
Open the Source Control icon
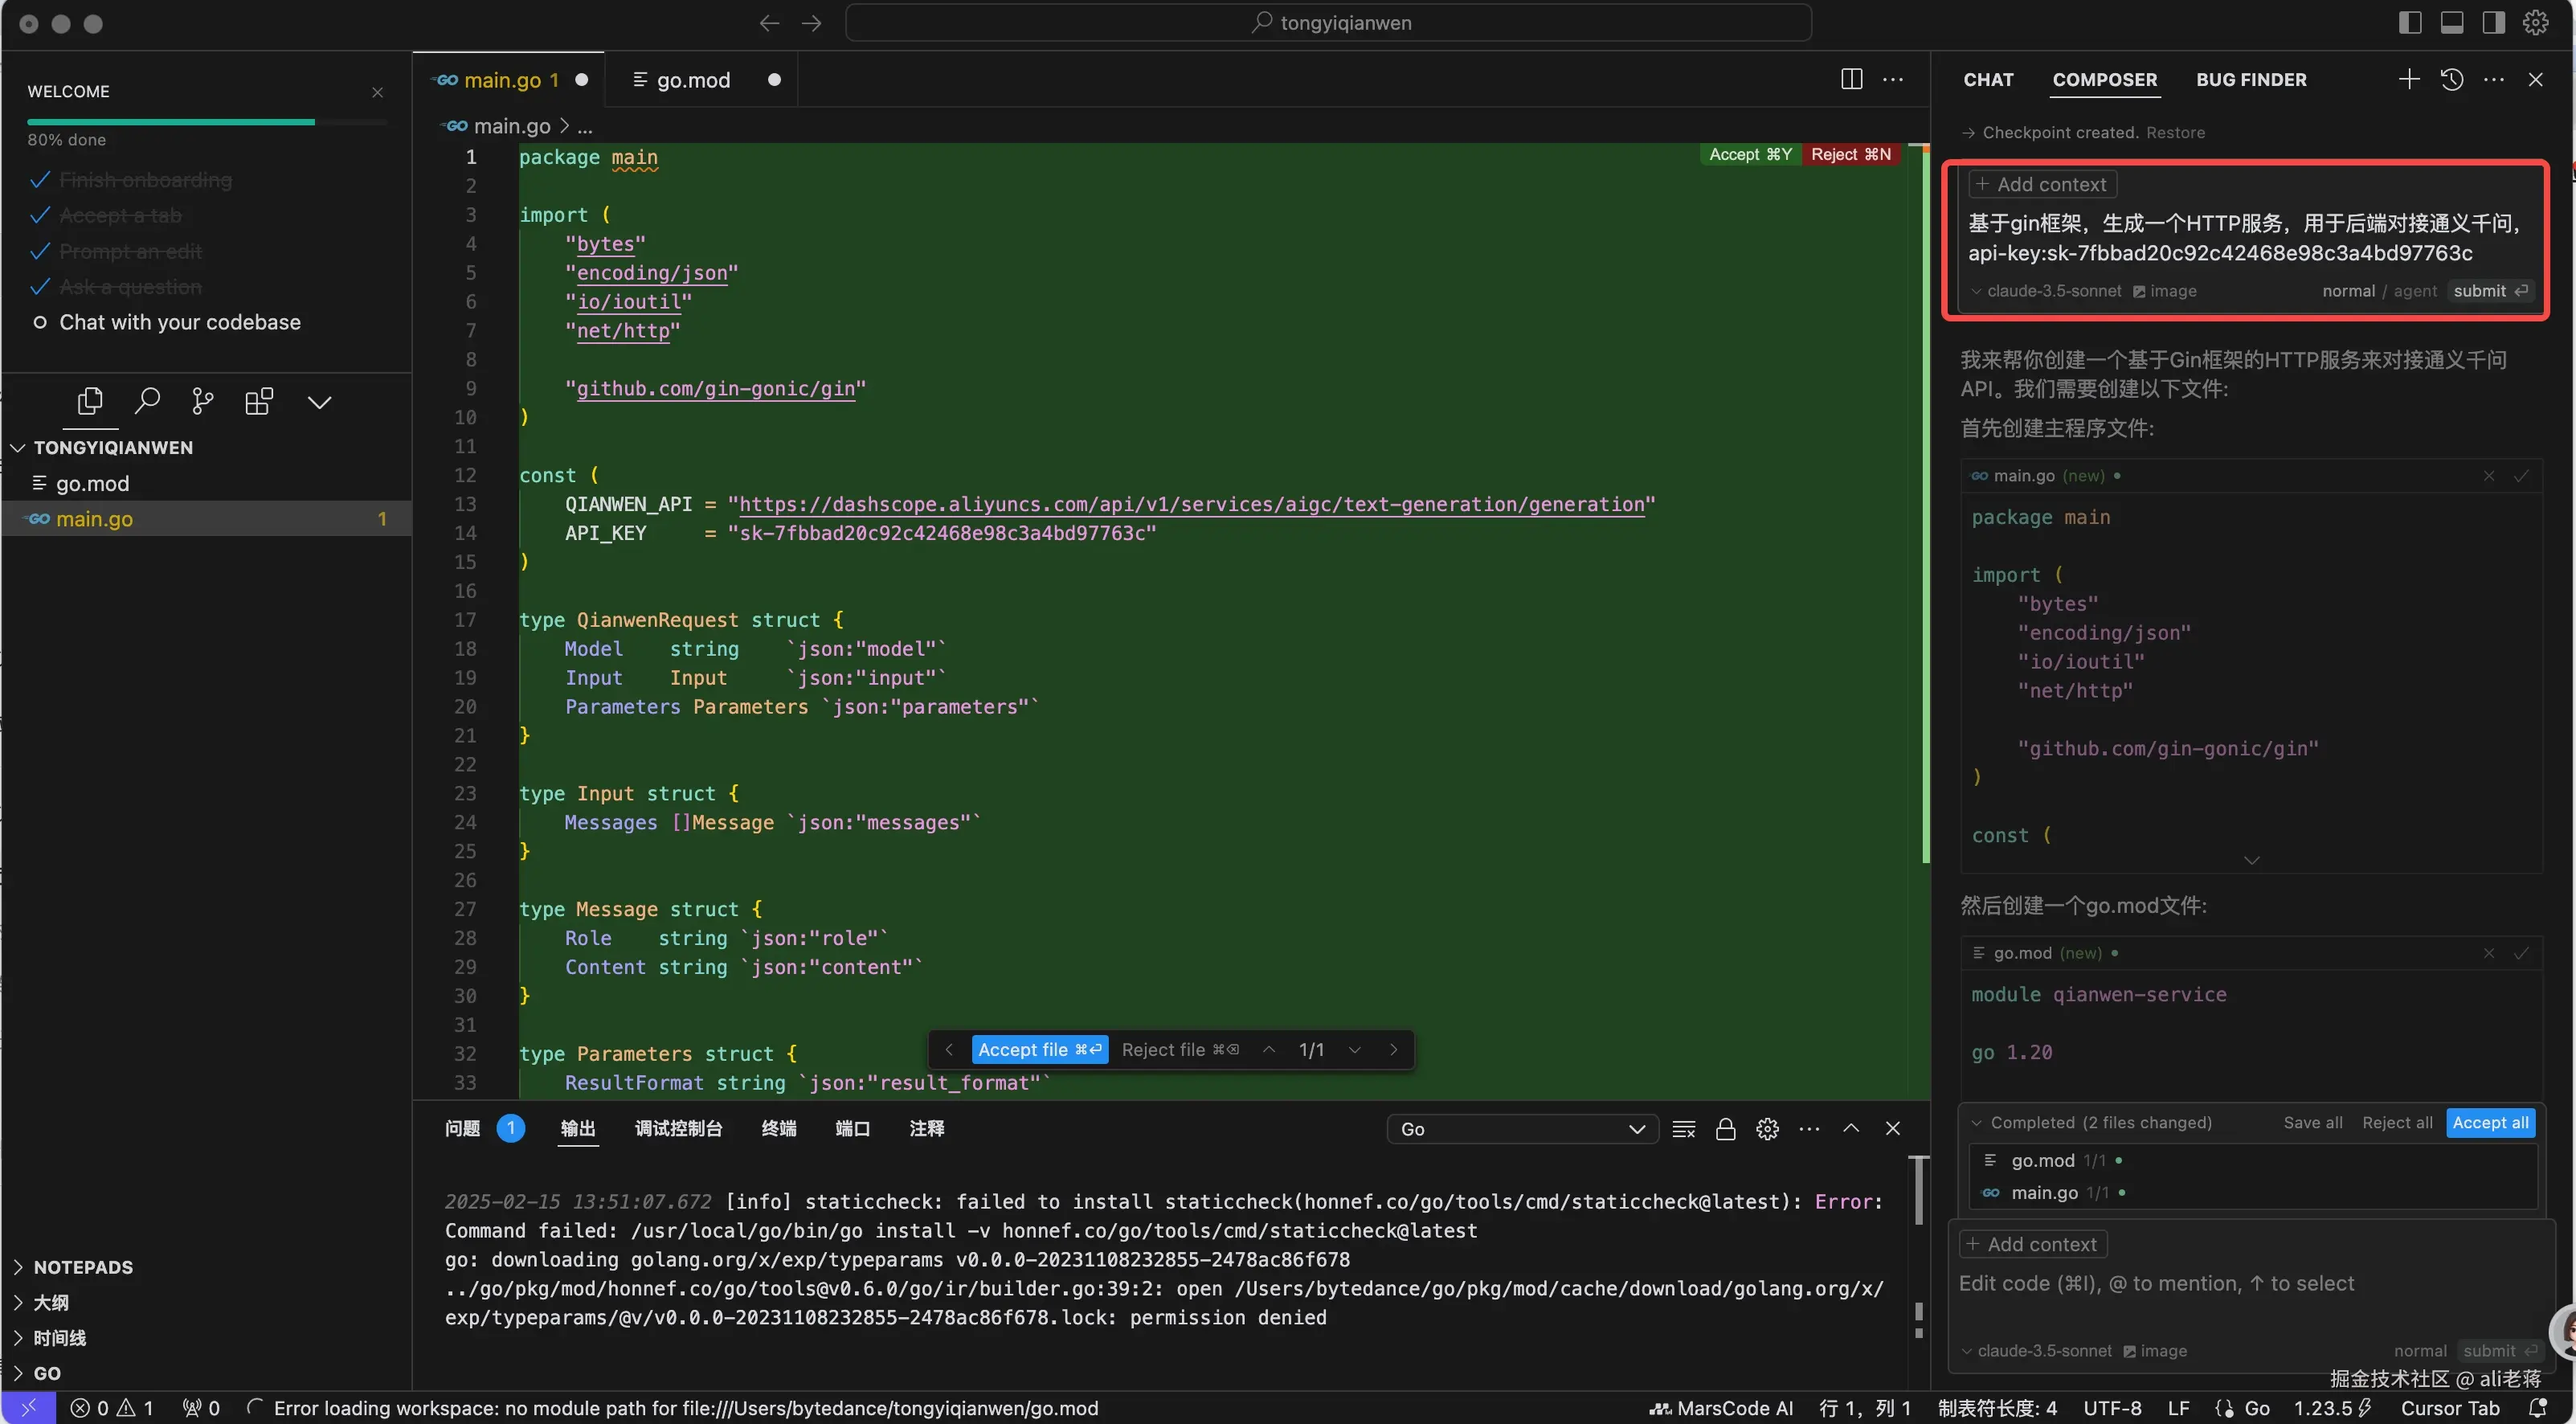pos(203,402)
